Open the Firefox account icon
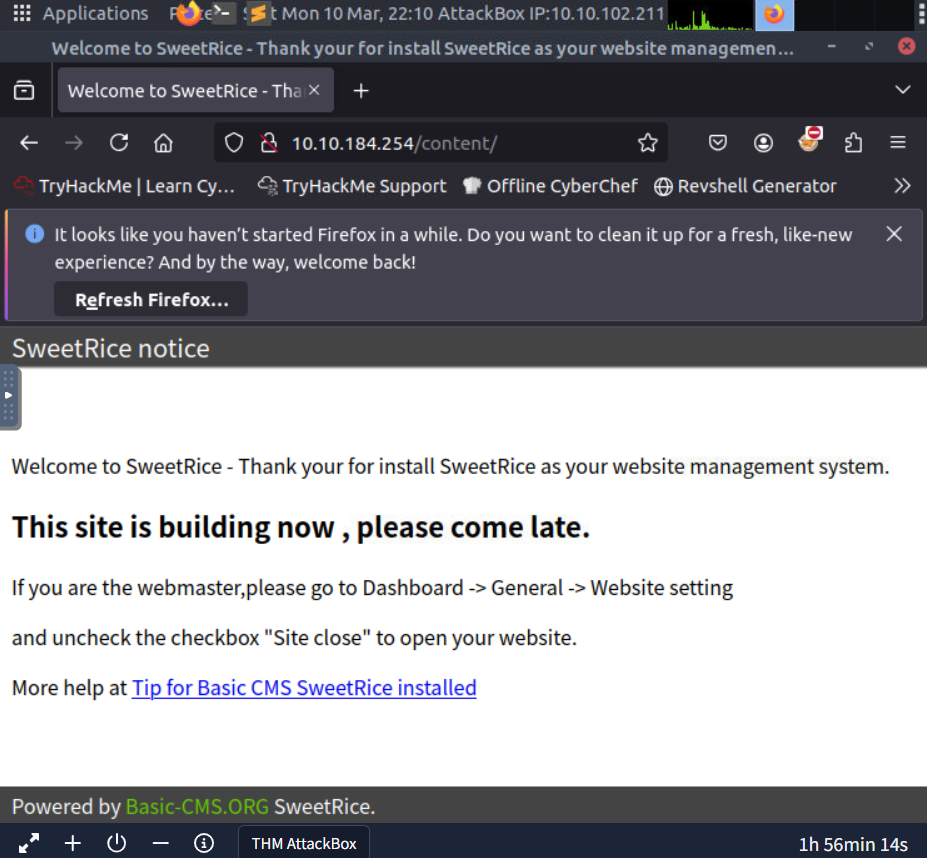 (x=763, y=143)
